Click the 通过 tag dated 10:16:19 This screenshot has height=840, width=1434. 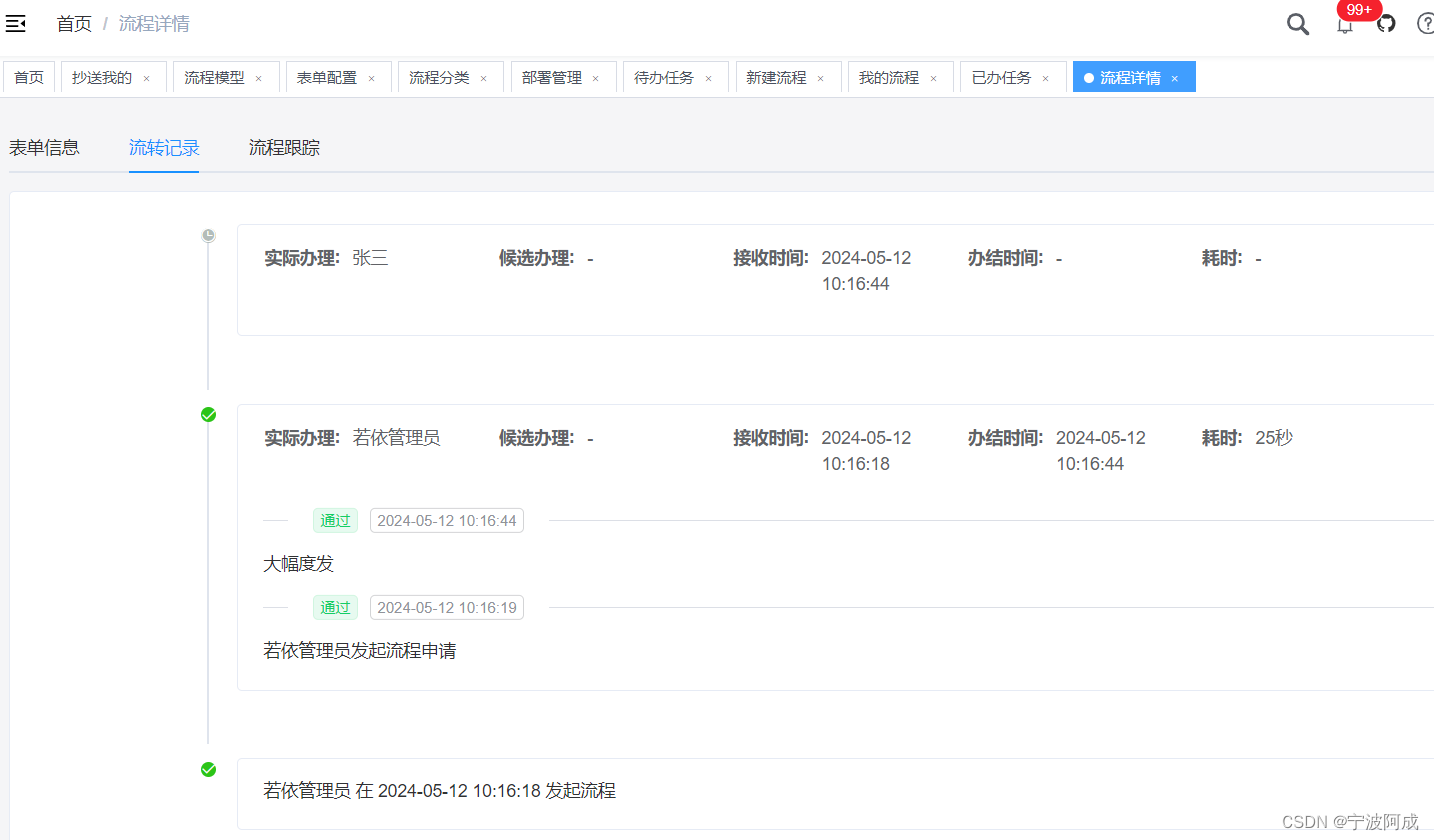pos(335,607)
